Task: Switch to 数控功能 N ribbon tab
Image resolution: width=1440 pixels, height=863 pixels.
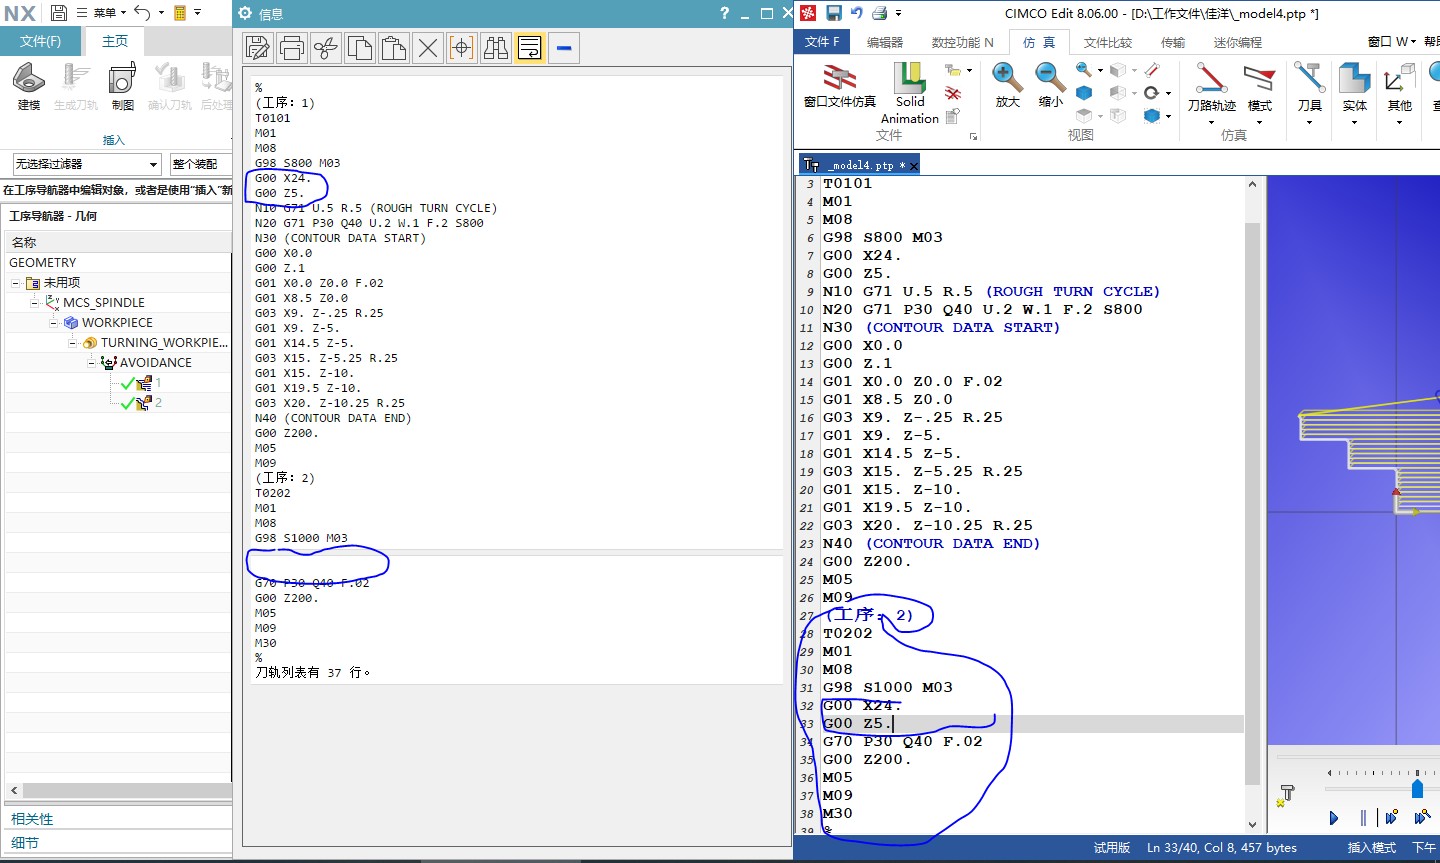Action: pos(962,42)
